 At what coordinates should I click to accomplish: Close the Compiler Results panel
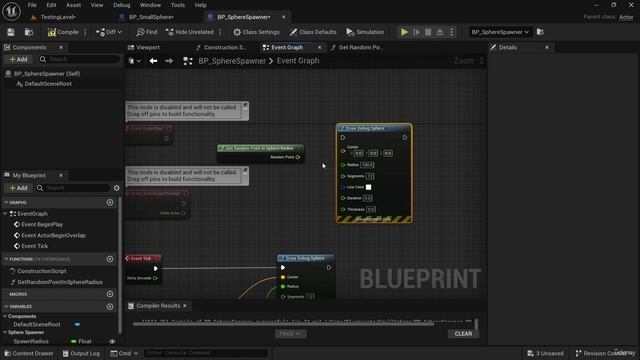(184, 305)
